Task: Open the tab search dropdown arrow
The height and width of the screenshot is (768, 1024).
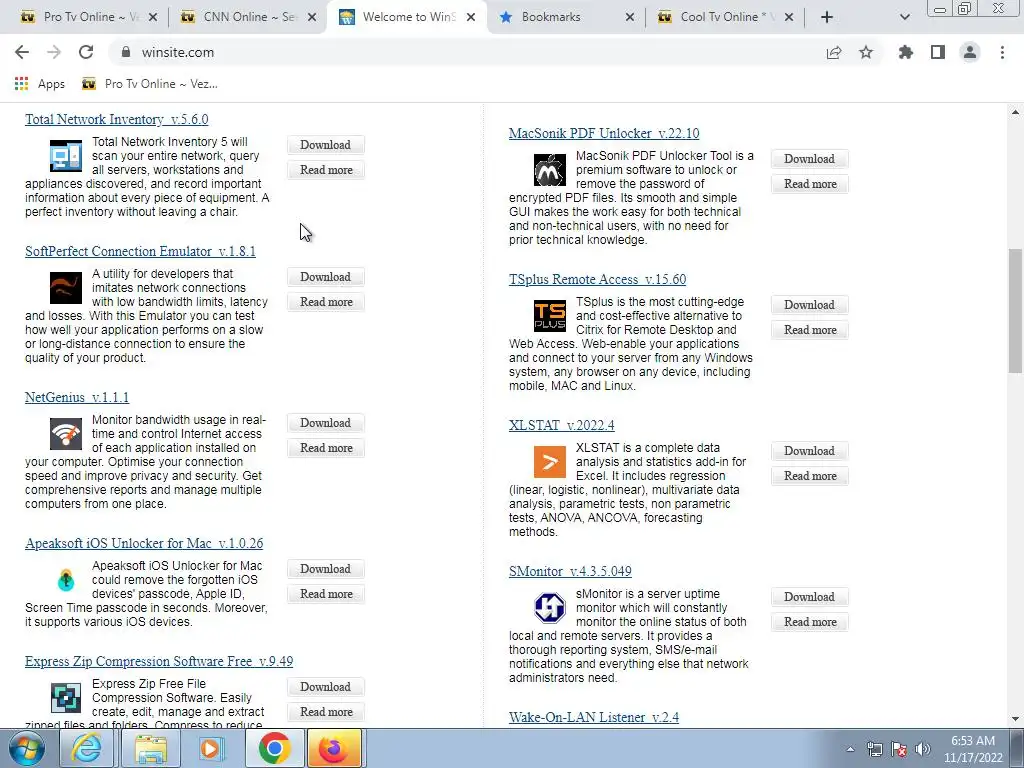Action: (x=904, y=17)
